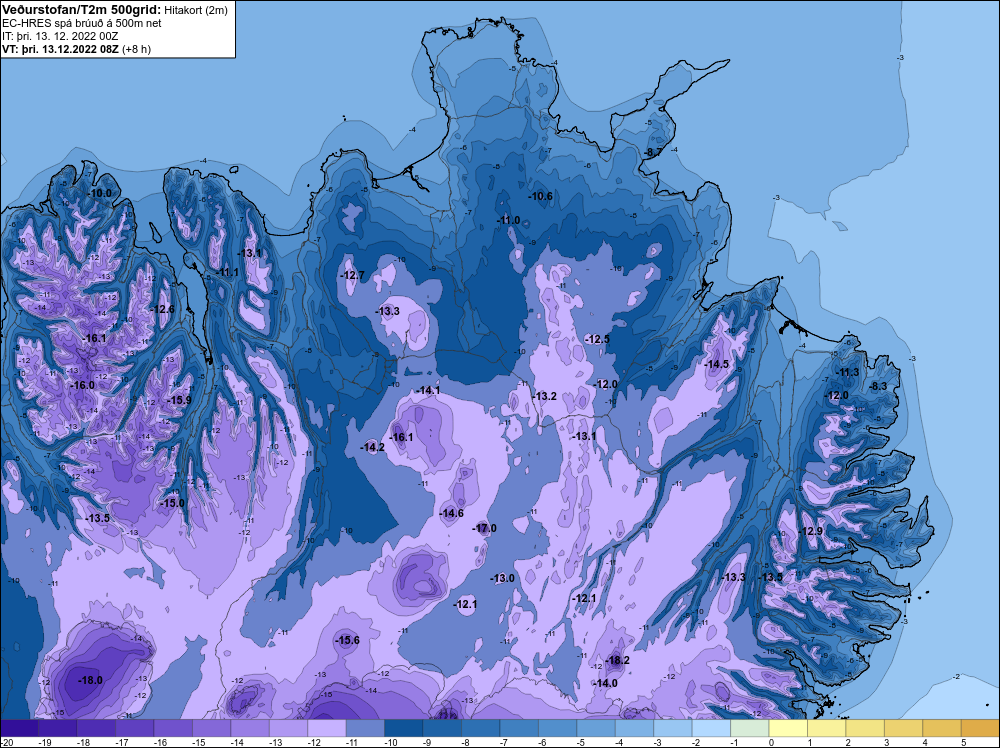Click the 'VT: þri. 13.12.2022 08Z' valid time

pos(60,49)
